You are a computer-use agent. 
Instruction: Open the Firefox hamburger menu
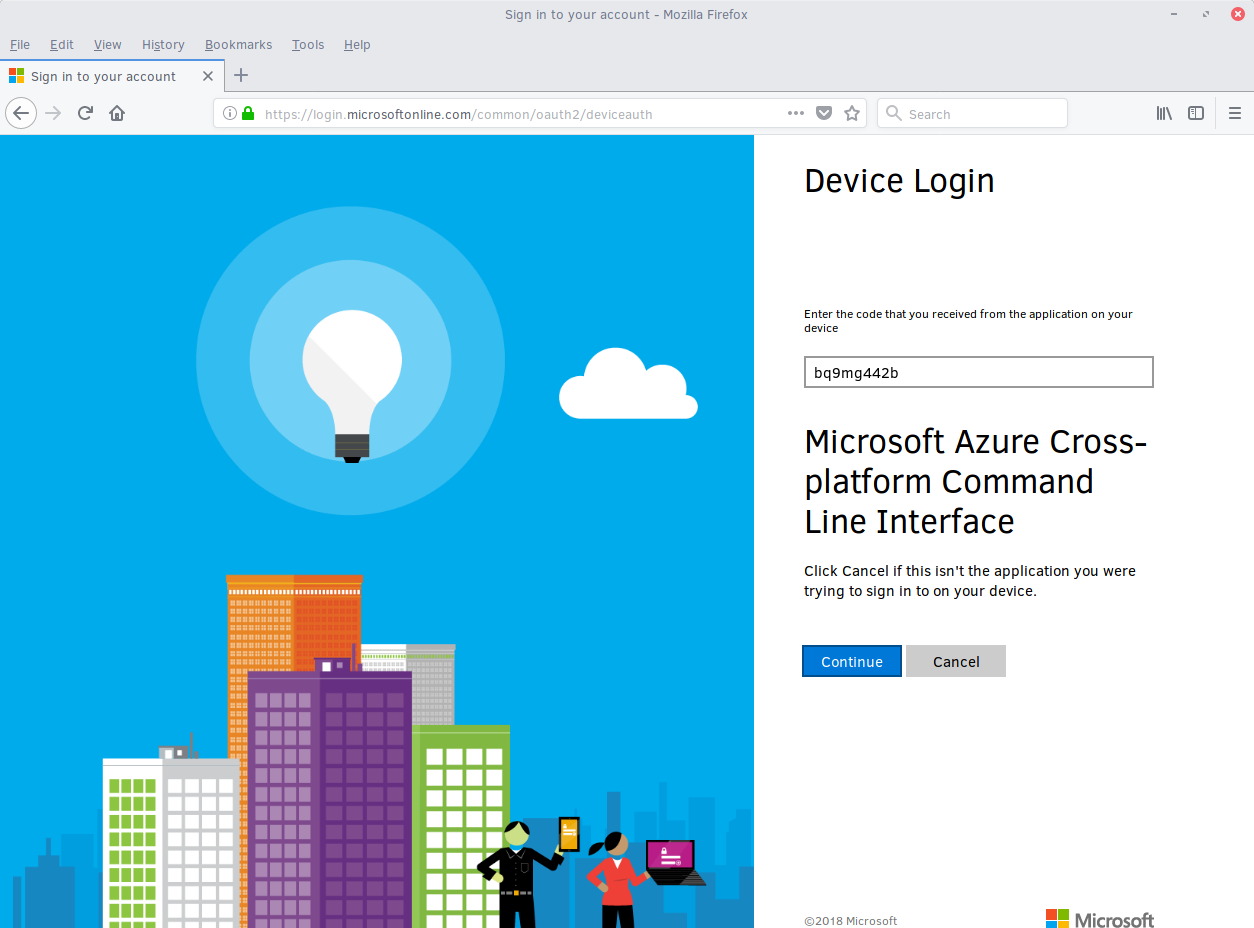click(x=1235, y=113)
